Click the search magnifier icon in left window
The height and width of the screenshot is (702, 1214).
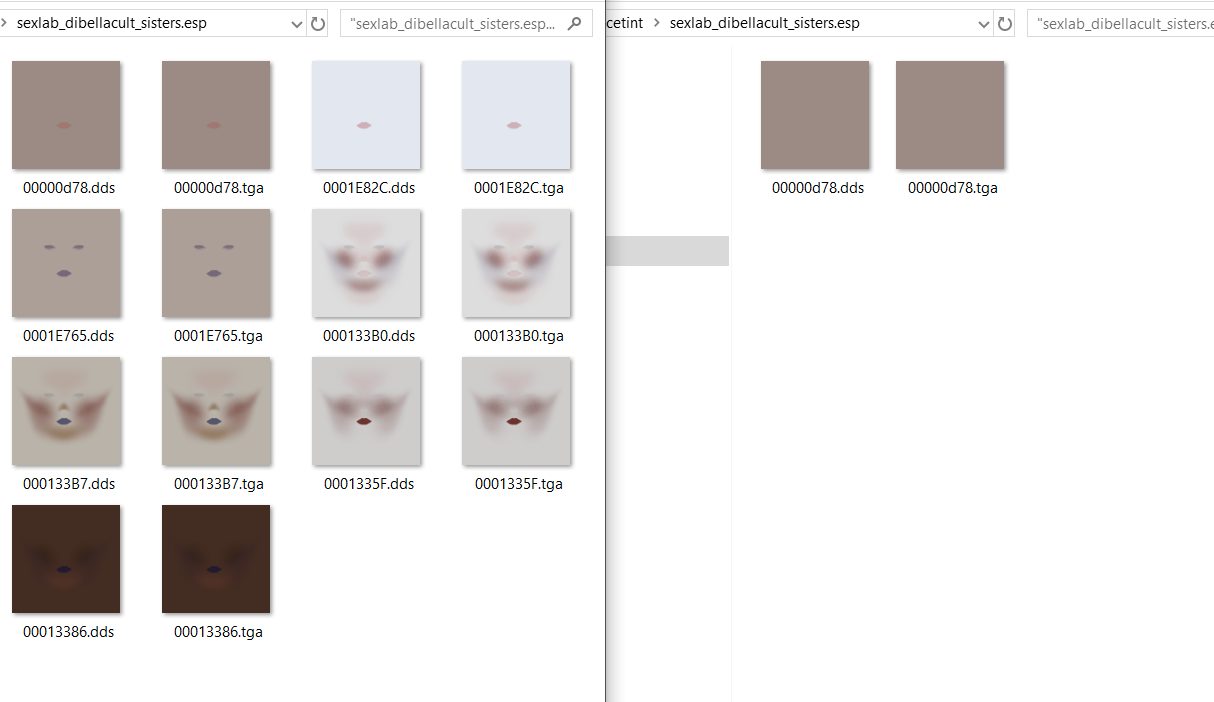point(575,23)
